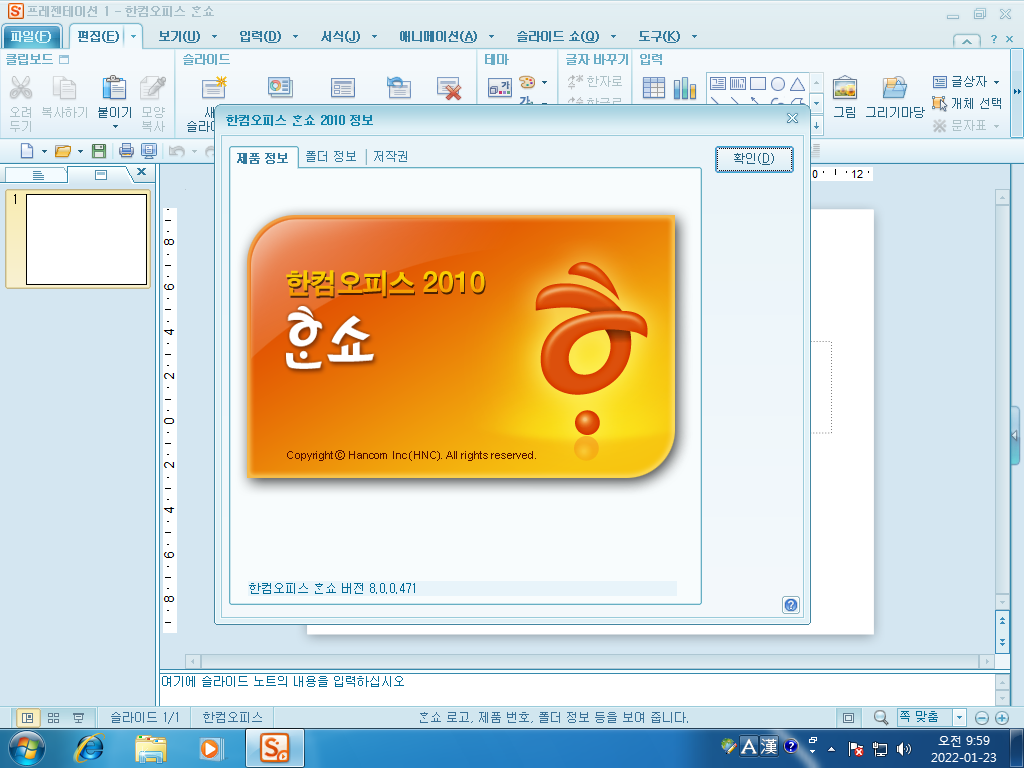Open the Animation (애니메이션) menu
1024x768 pixels.
pos(438,36)
